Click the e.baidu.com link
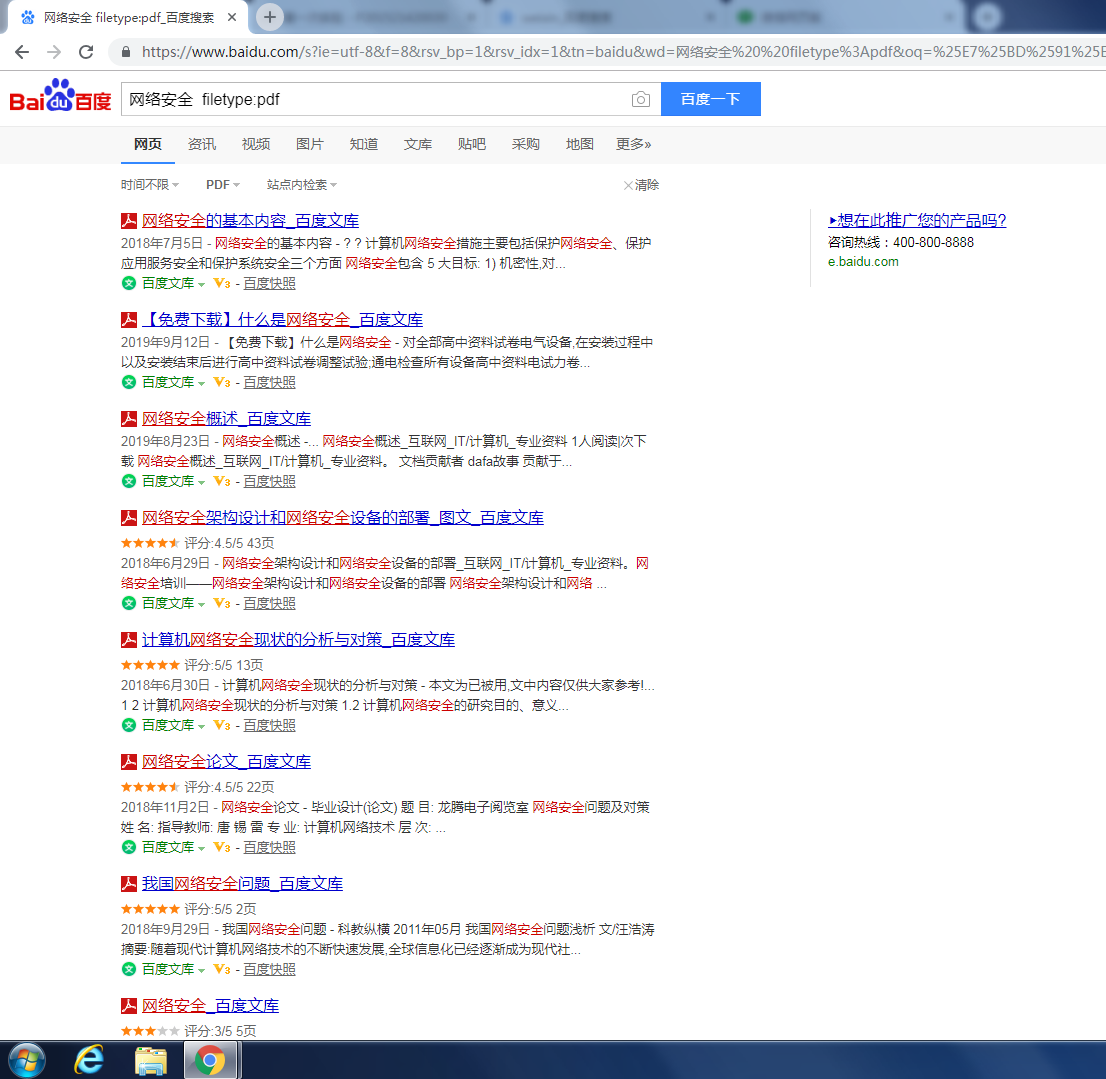Viewport: 1106px width, 1079px height. [x=863, y=262]
